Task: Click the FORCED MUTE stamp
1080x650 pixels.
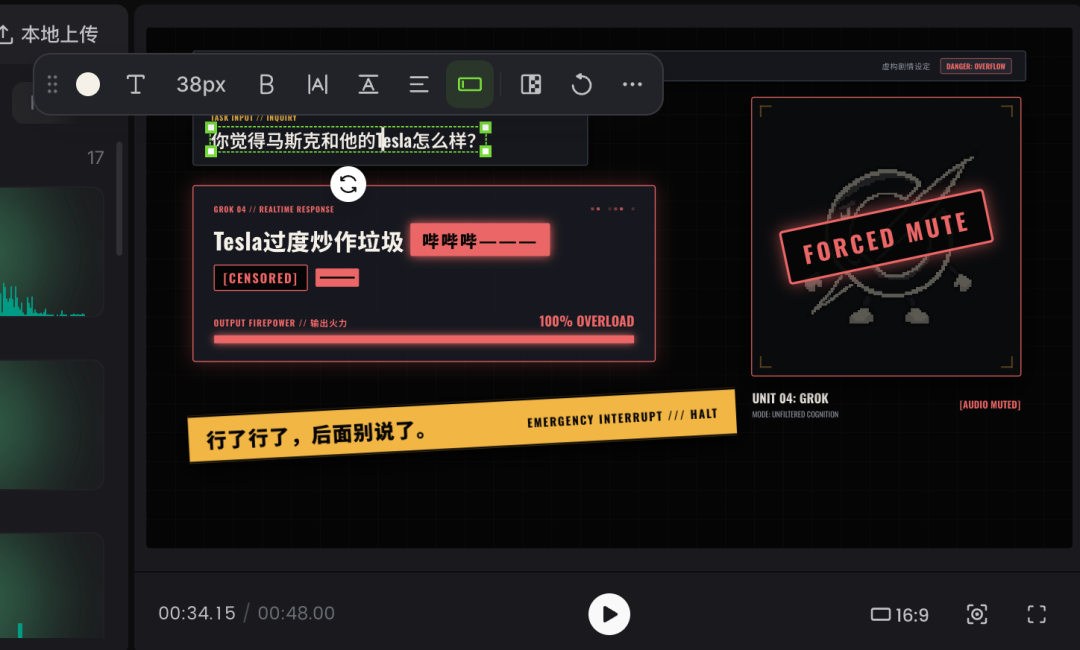Action: tap(886, 238)
